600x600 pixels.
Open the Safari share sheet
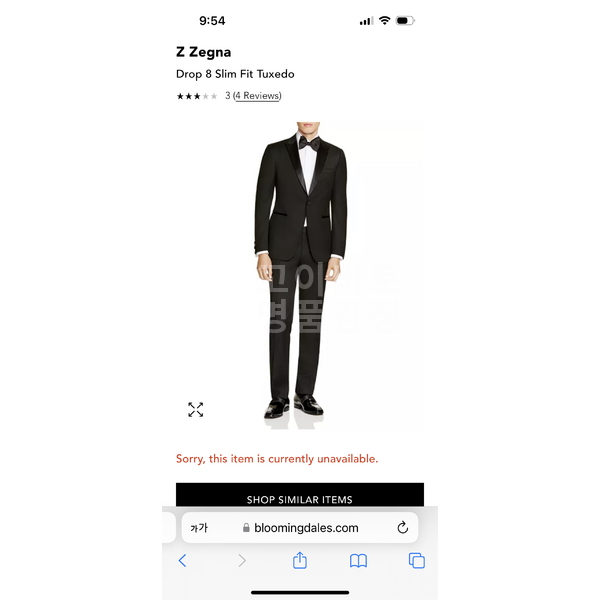pyautogui.click(x=300, y=560)
